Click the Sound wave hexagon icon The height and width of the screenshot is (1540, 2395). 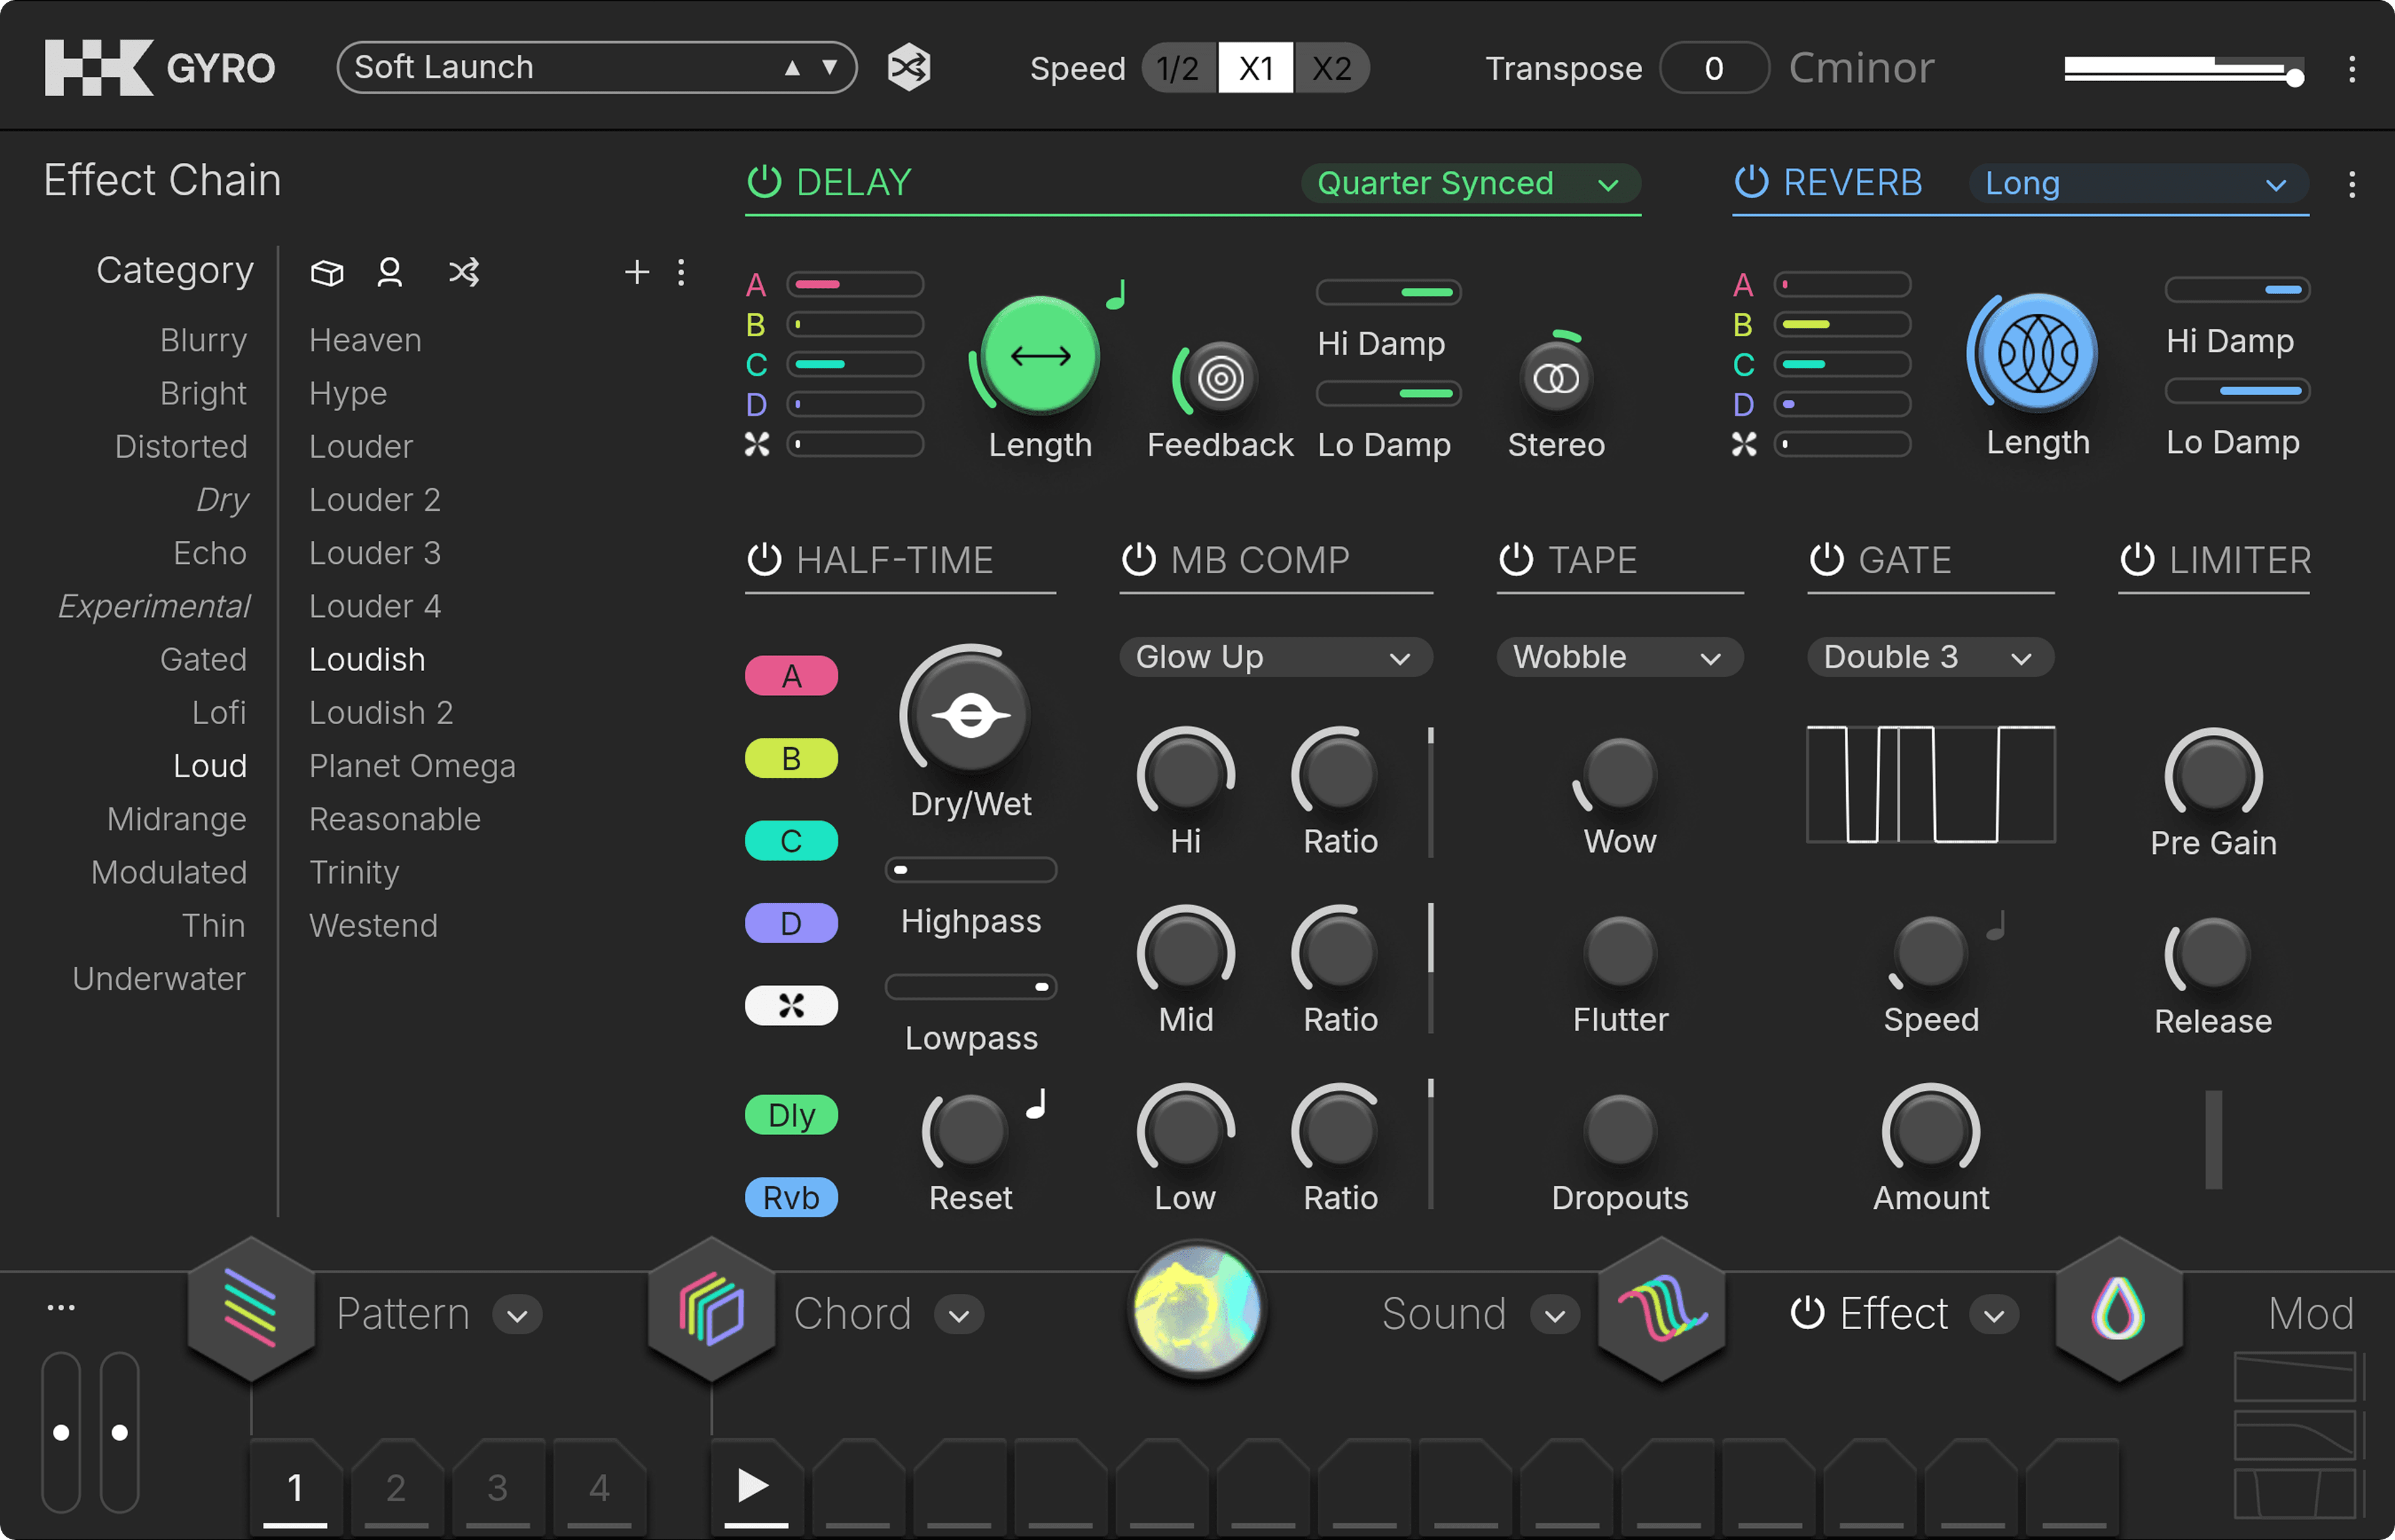coord(1661,1310)
